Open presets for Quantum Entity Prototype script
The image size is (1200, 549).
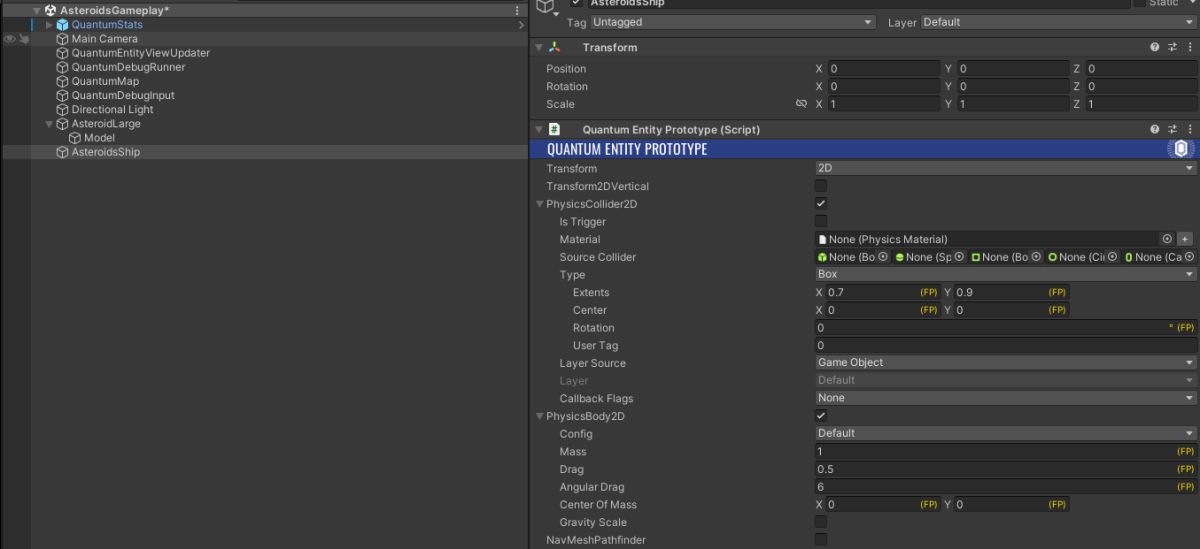1173,130
